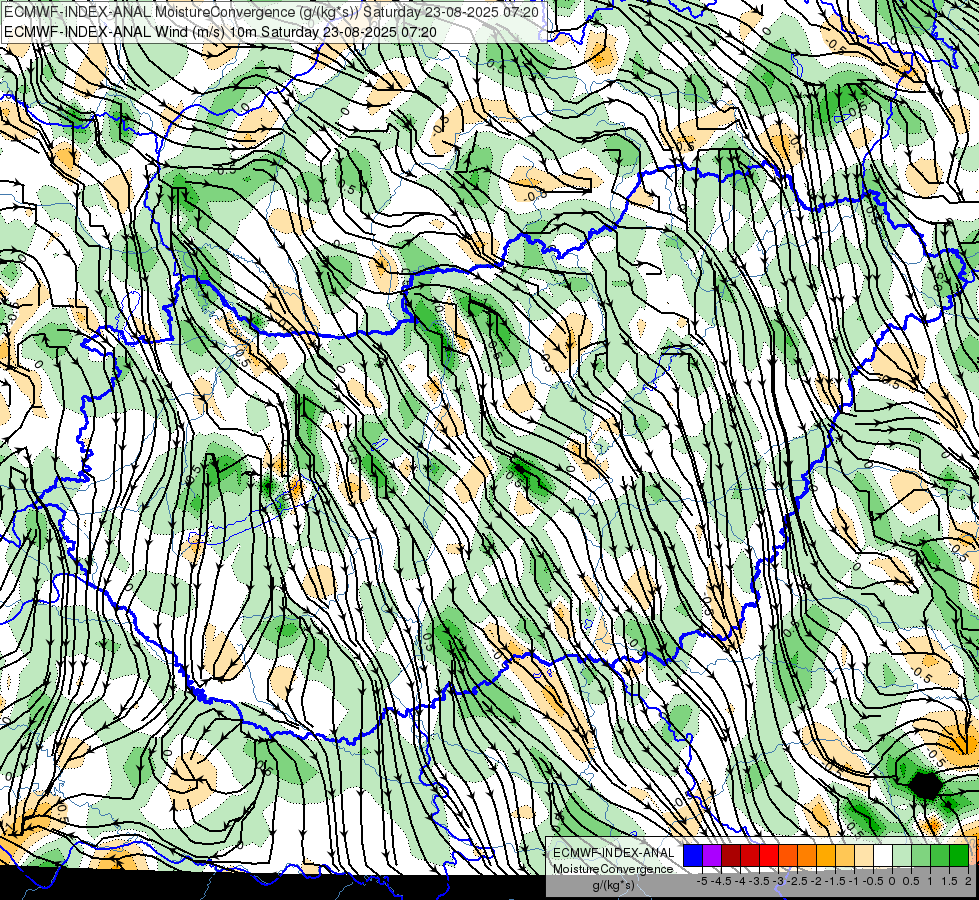
Task: Click the legend tick value '-5'
Action: (x=702, y=881)
